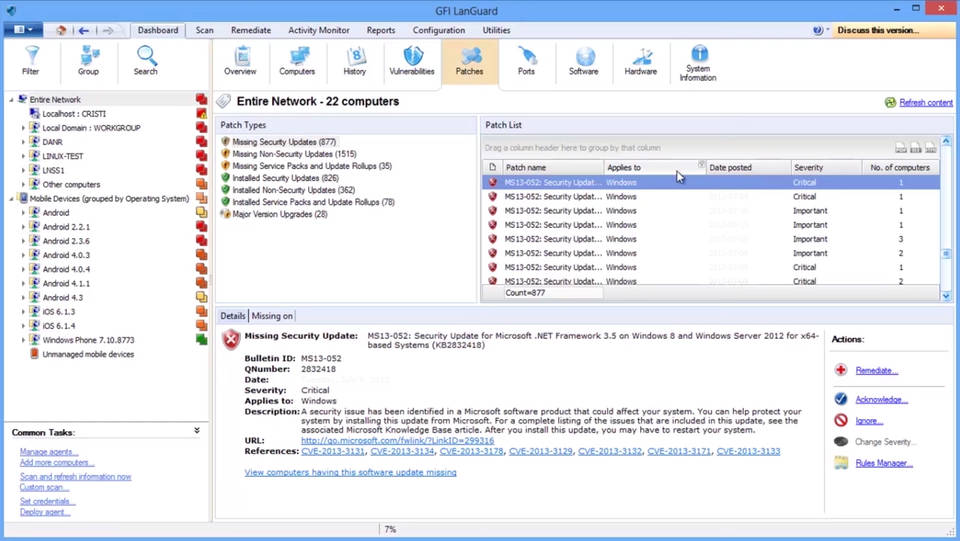Open the Remediate menu tab
The height and width of the screenshot is (541, 960).
coord(250,30)
